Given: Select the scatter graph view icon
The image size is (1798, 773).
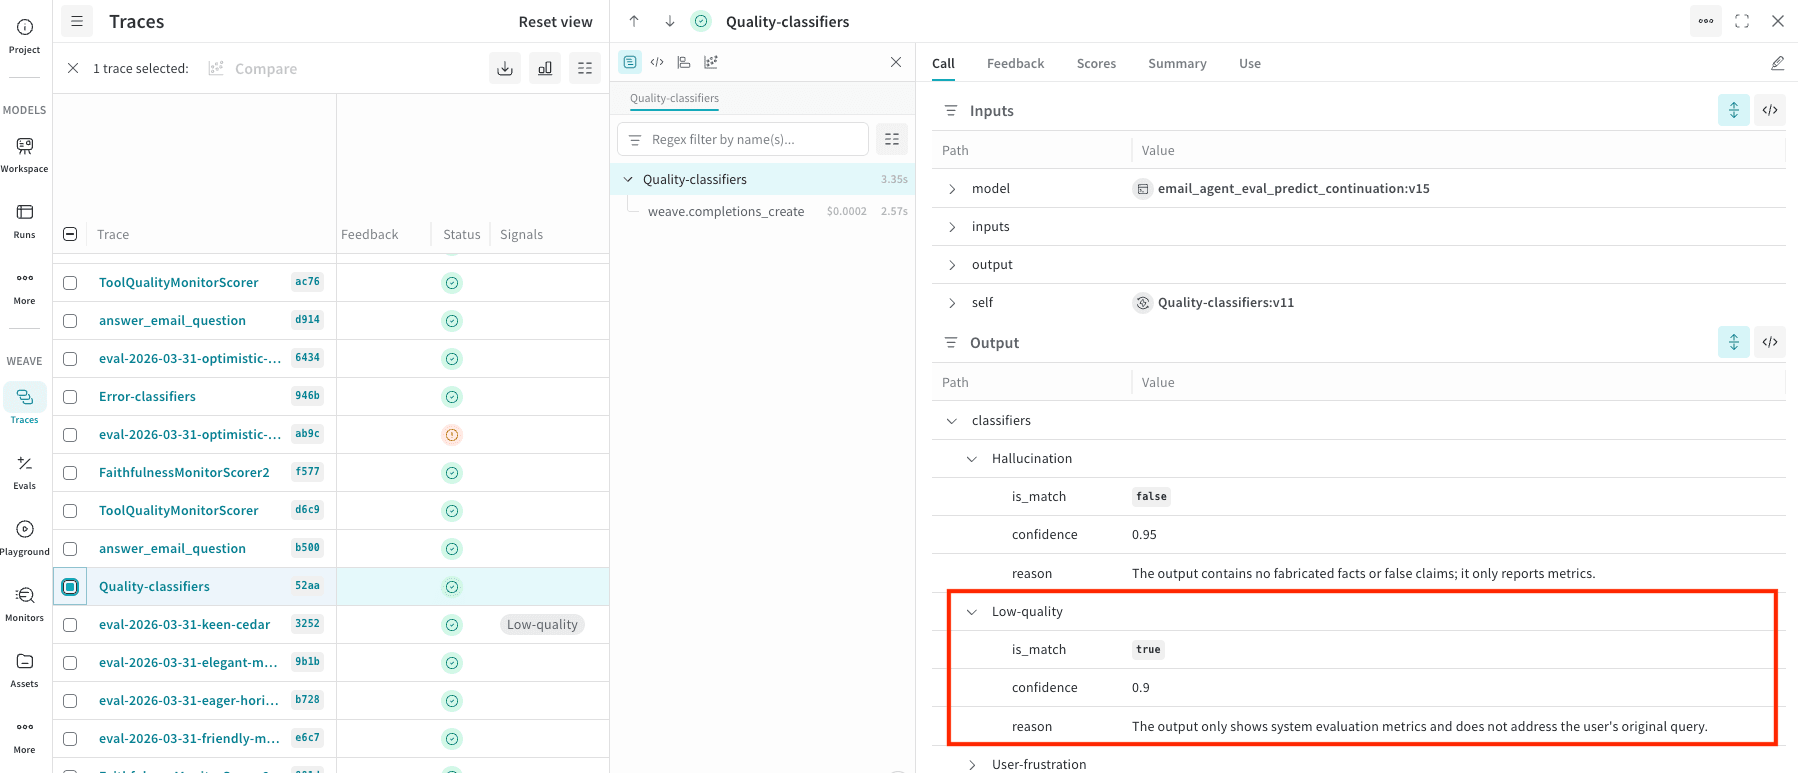Looking at the screenshot, I should [x=711, y=62].
